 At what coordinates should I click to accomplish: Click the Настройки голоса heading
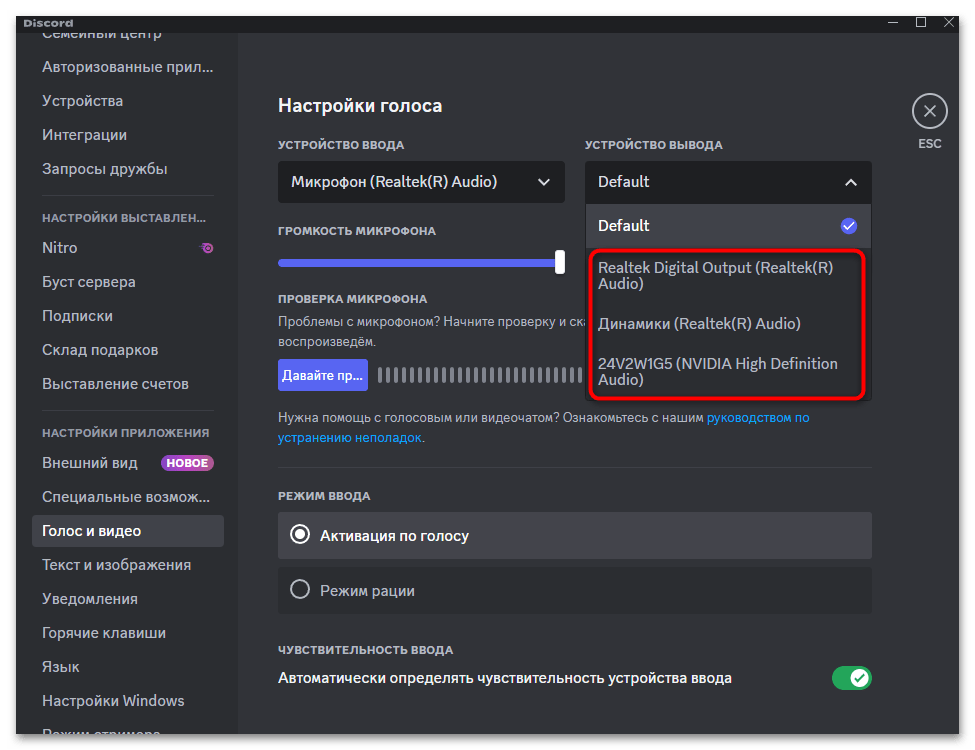pos(360,106)
